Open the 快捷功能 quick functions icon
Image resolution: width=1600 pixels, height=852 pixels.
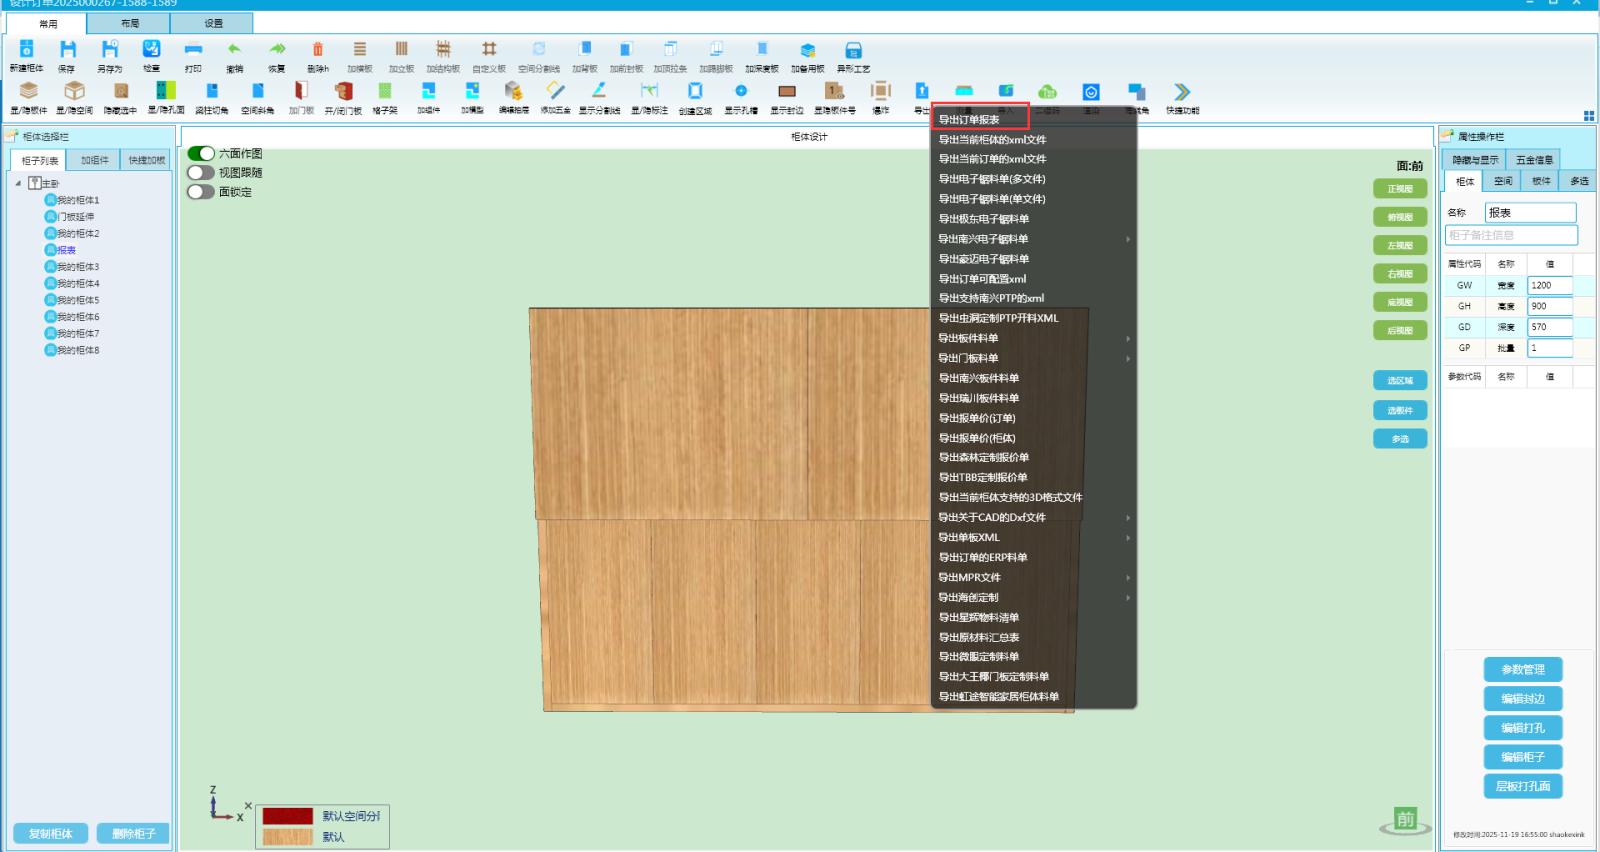(1182, 92)
